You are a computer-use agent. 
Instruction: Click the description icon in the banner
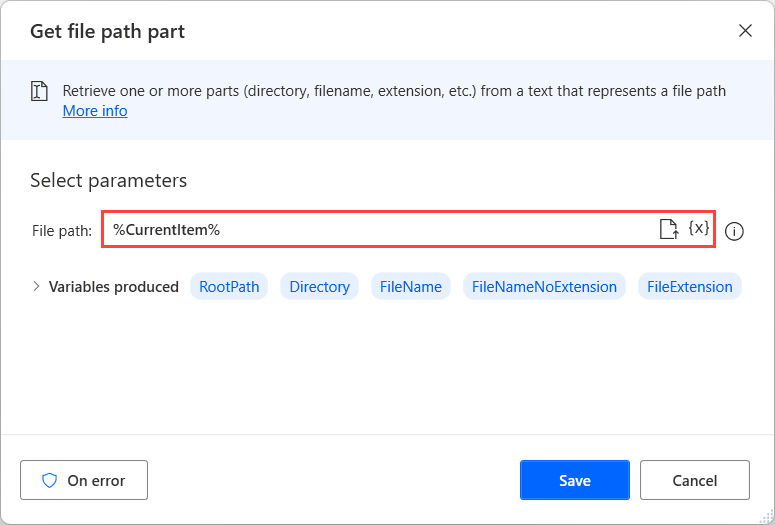[40, 92]
